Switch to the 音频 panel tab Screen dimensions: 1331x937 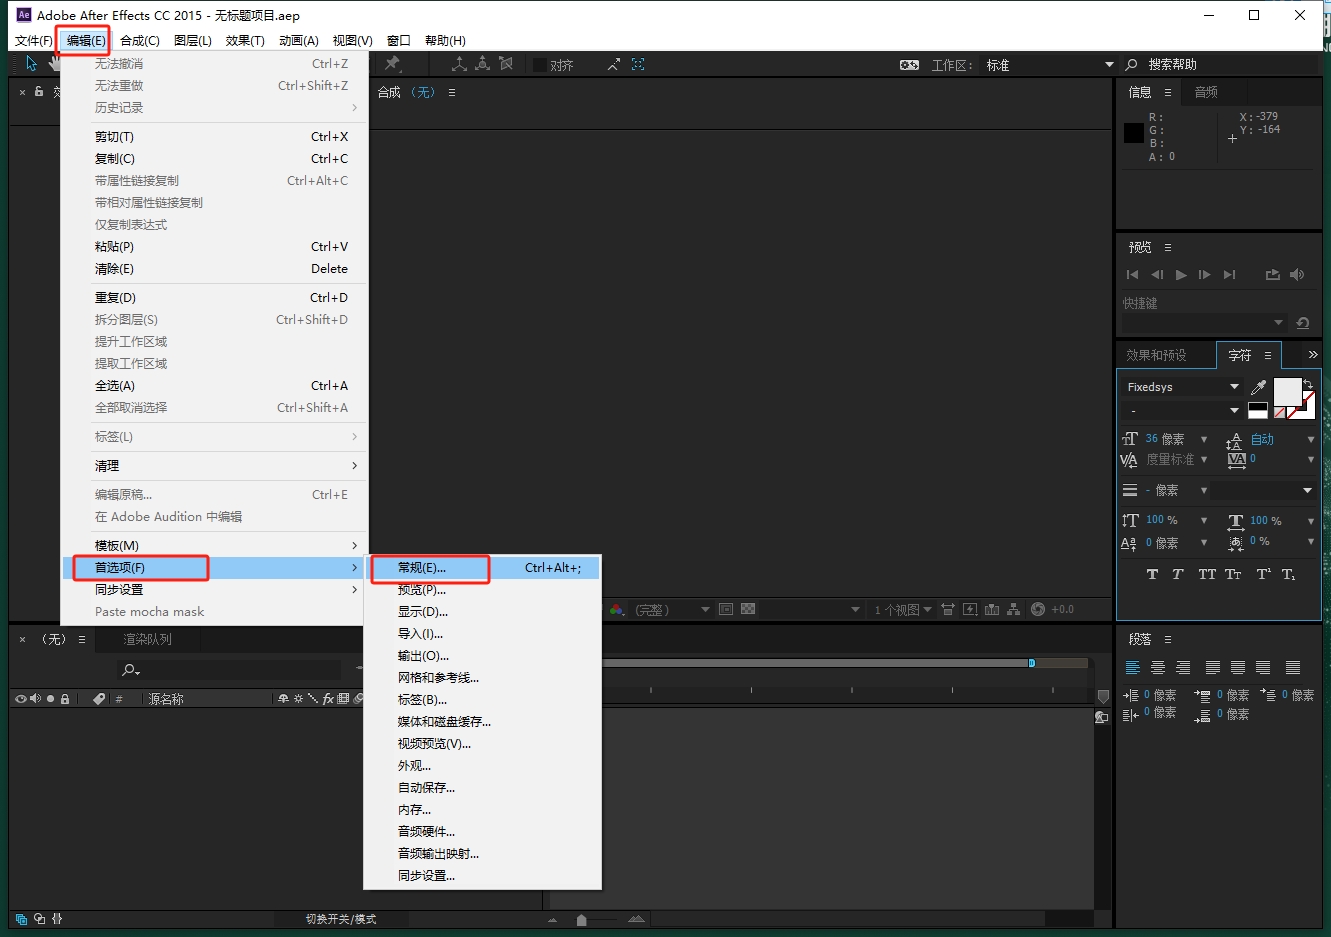point(1206,92)
